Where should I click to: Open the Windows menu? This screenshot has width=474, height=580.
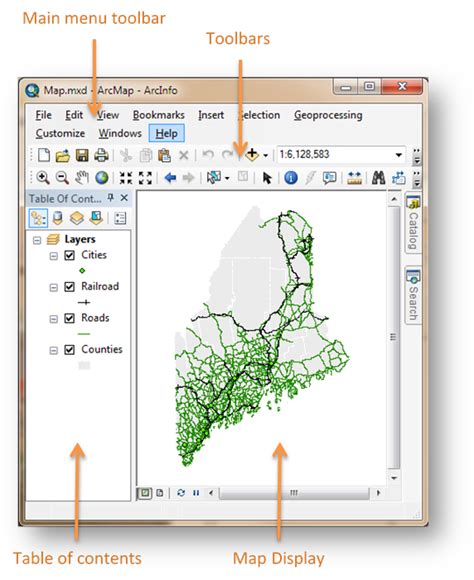(120, 133)
